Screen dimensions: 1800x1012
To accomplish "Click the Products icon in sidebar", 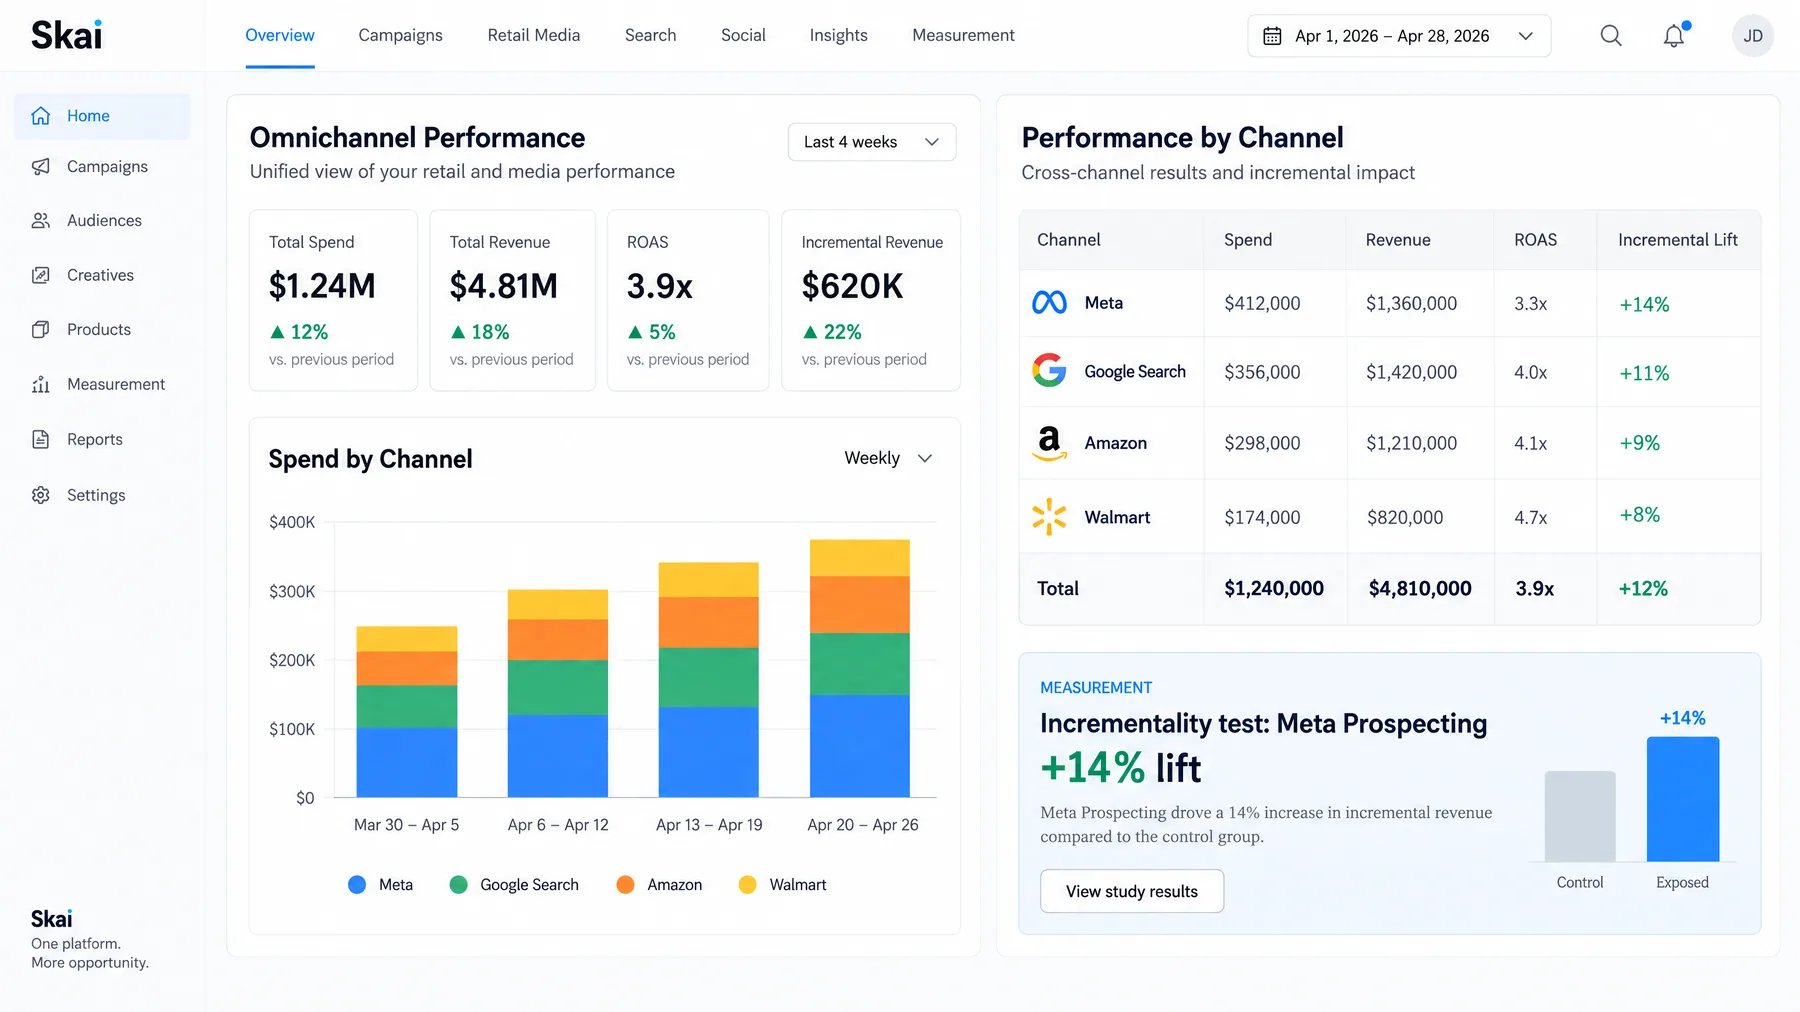I will pyautogui.click(x=41, y=329).
